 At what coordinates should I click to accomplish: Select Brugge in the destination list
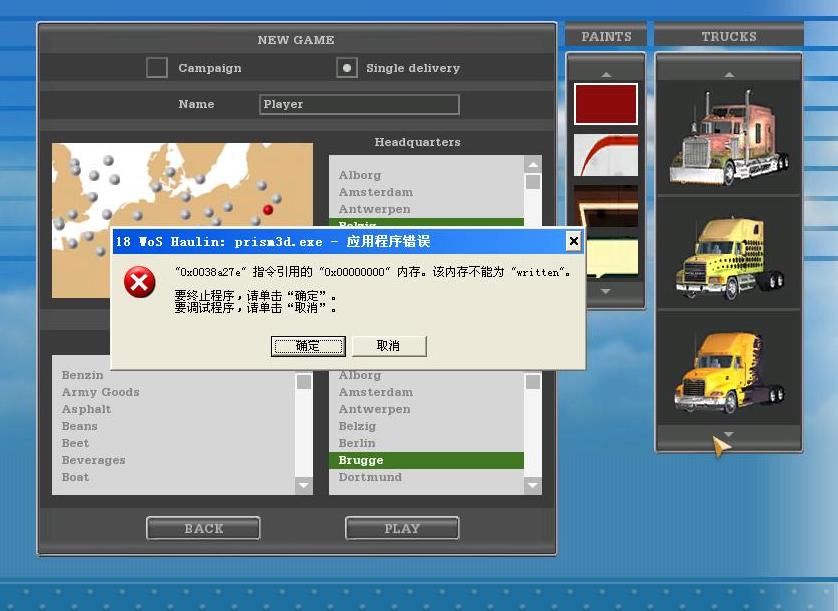[425, 460]
